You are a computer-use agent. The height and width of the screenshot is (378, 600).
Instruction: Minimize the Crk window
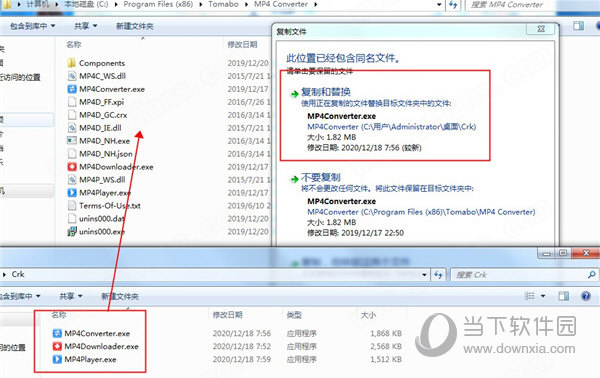546,253
